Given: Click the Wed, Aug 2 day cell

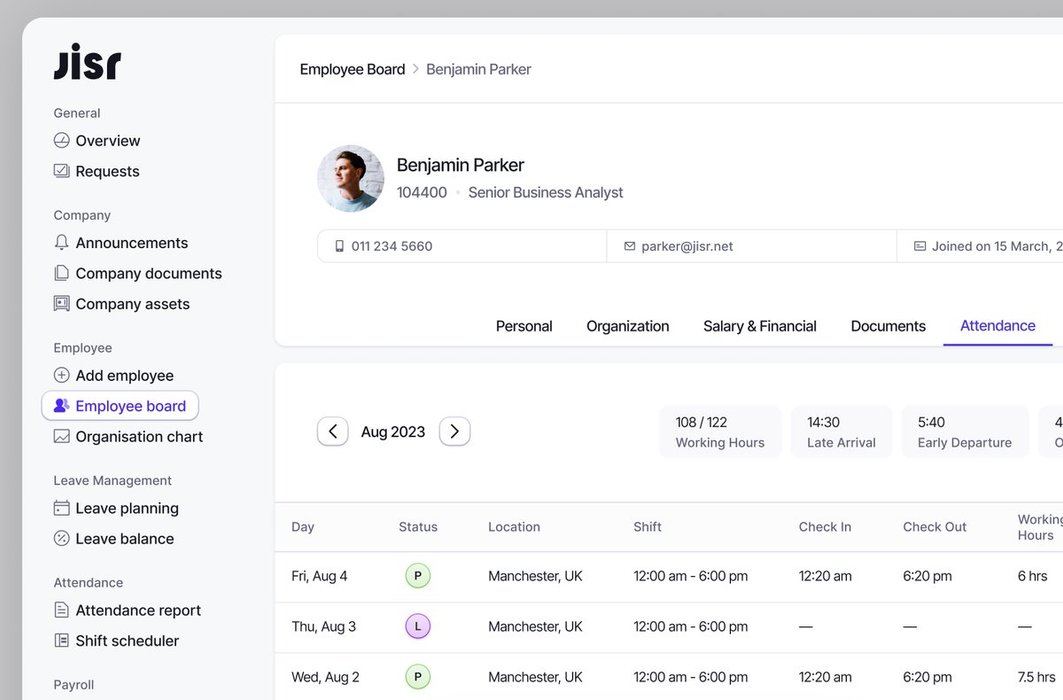Looking at the screenshot, I should pyautogui.click(x=325, y=677).
